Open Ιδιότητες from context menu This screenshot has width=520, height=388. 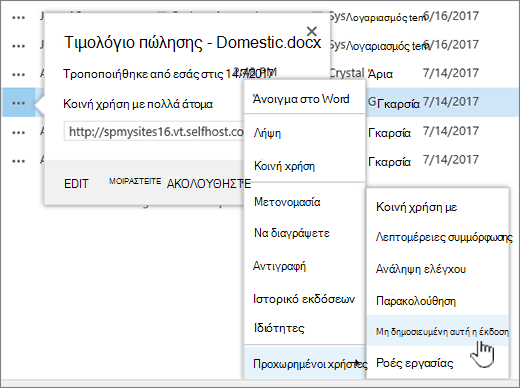305,328
